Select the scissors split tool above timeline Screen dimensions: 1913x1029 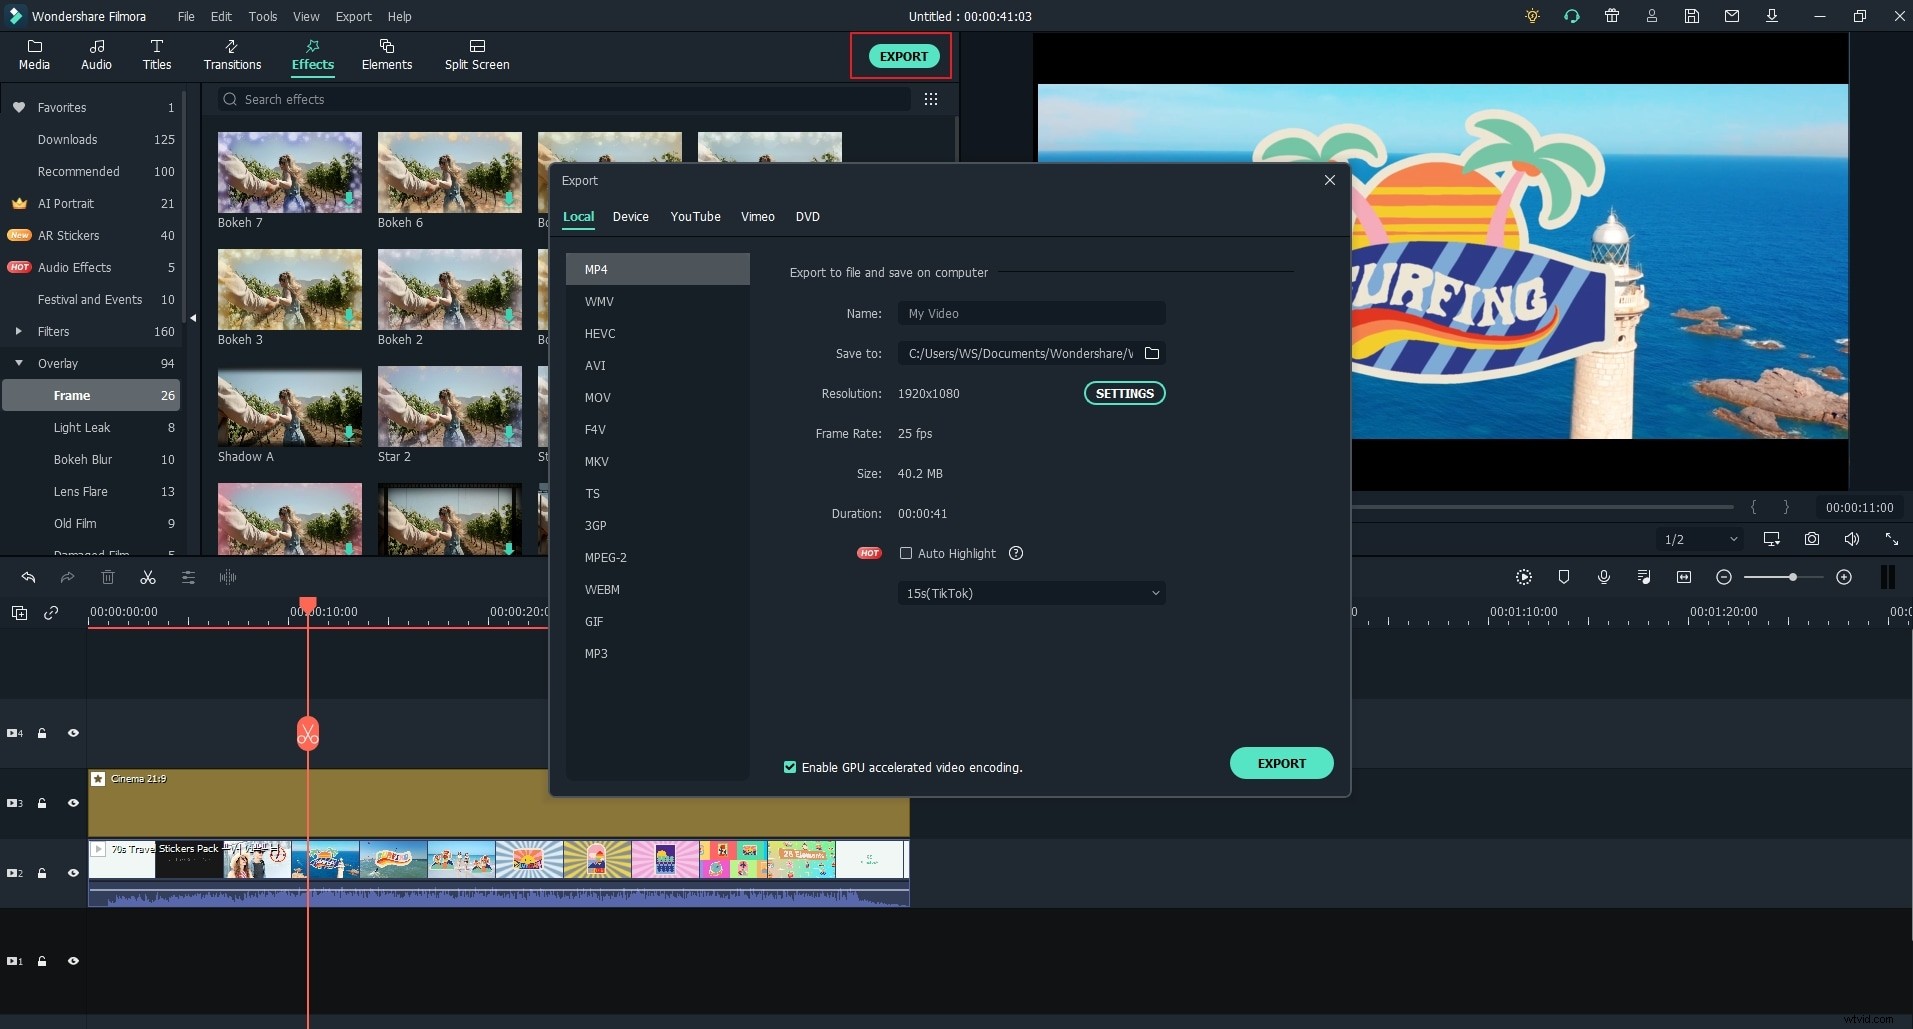coord(147,577)
